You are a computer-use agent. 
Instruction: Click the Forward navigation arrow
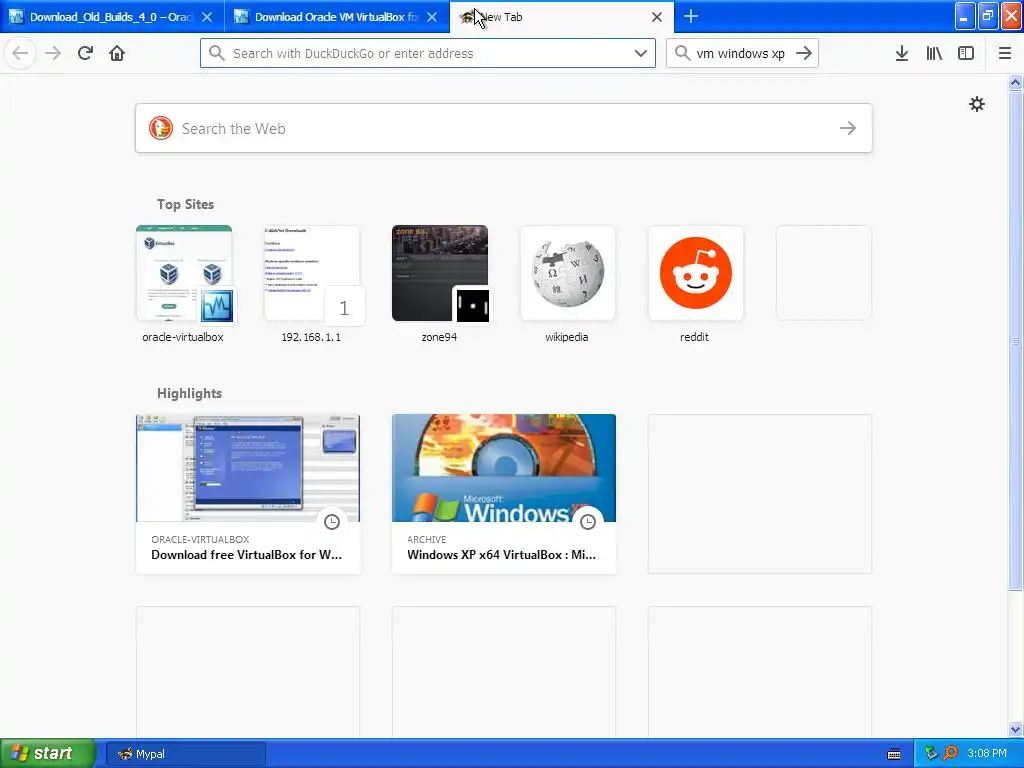tap(53, 53)
